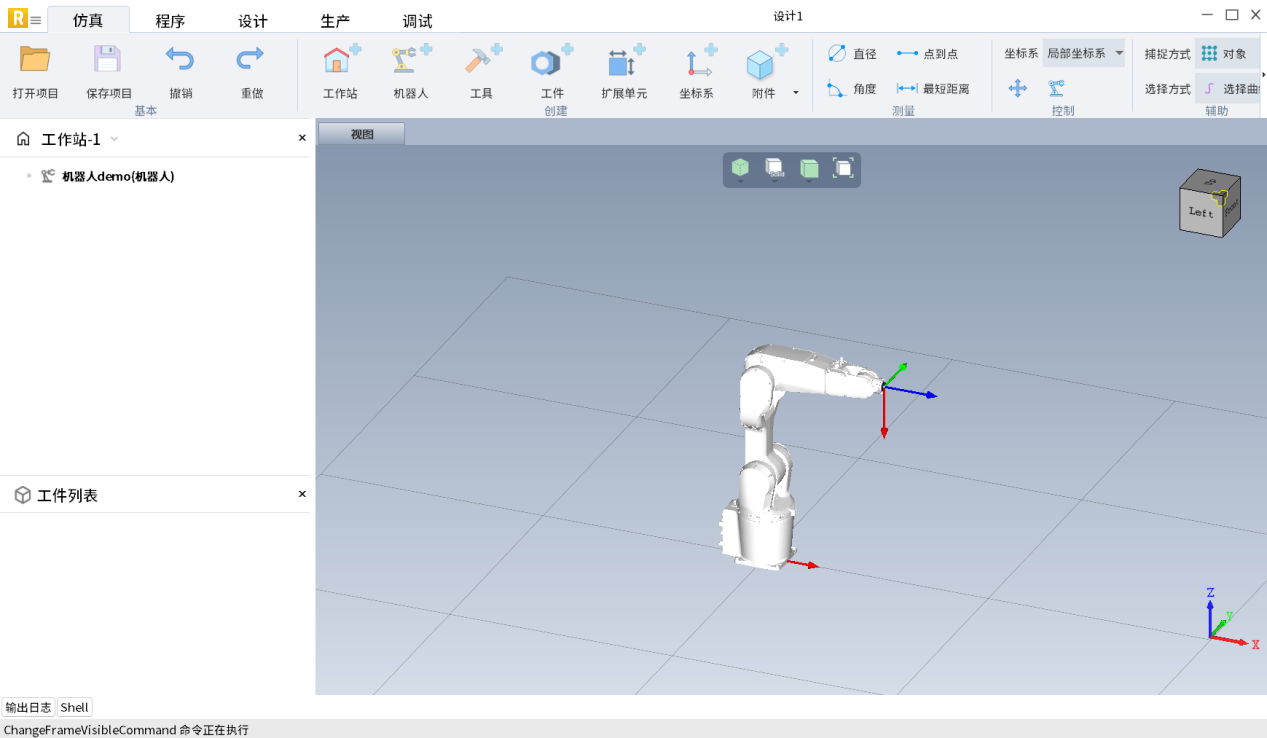
Task: Expand the Attachment (附件) dropdown arrow
Action: click(x=796, y=93)
